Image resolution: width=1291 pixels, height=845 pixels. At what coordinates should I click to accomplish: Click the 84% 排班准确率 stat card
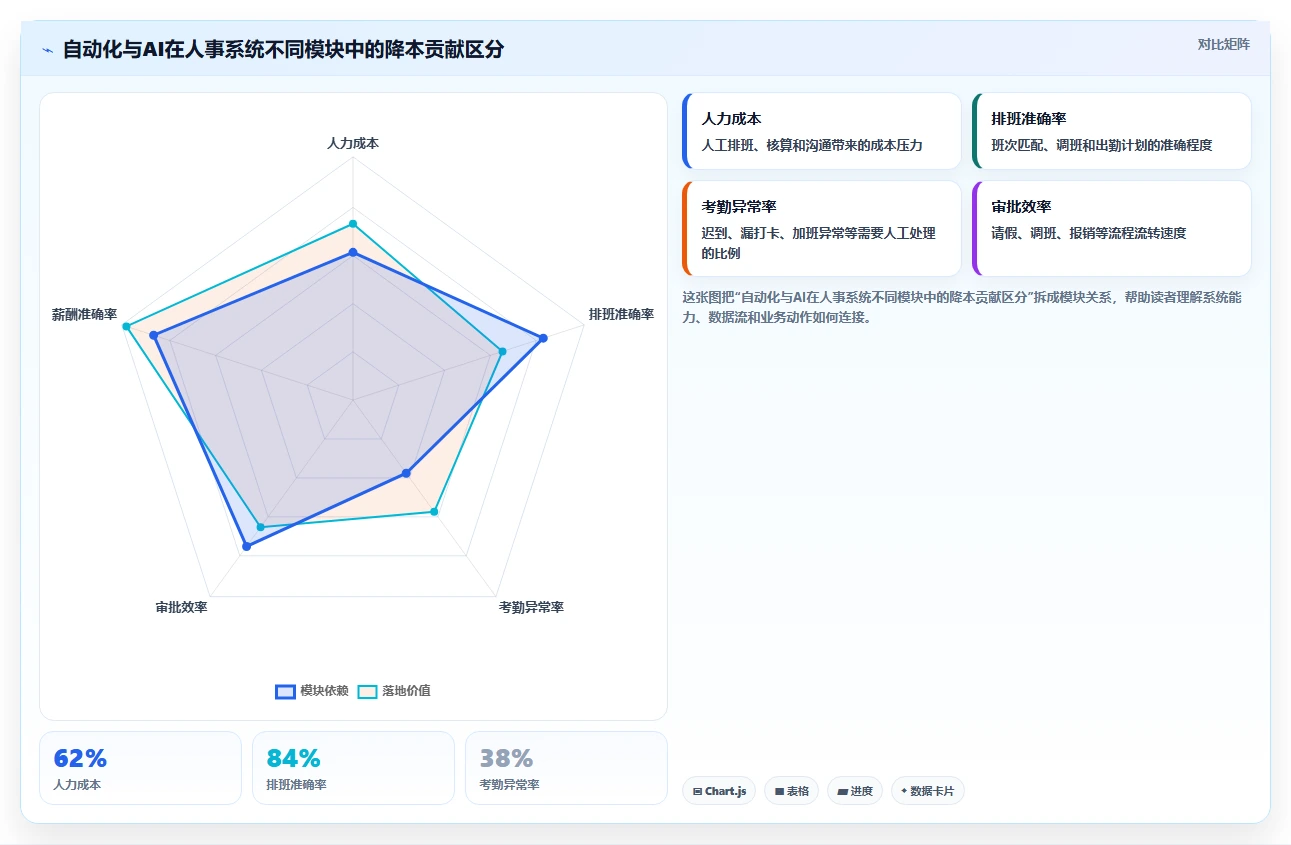[x=353, y=768]
